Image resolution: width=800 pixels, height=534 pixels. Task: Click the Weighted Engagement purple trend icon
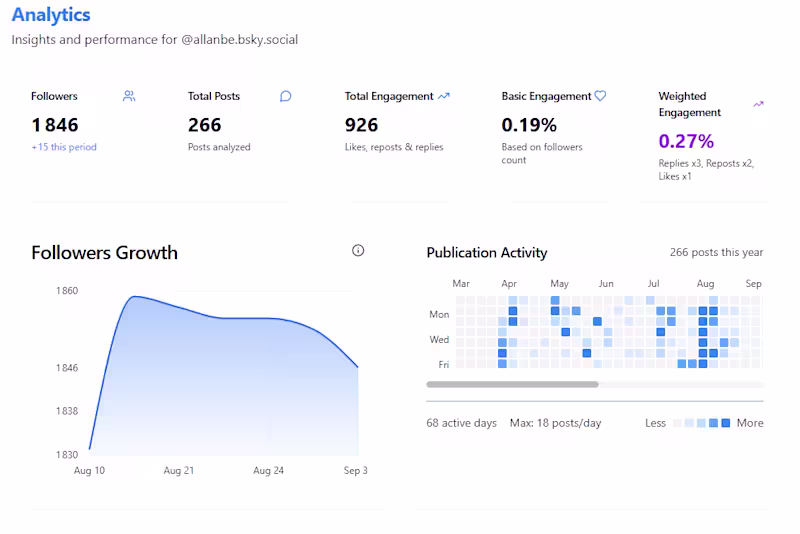click(758, 104)
